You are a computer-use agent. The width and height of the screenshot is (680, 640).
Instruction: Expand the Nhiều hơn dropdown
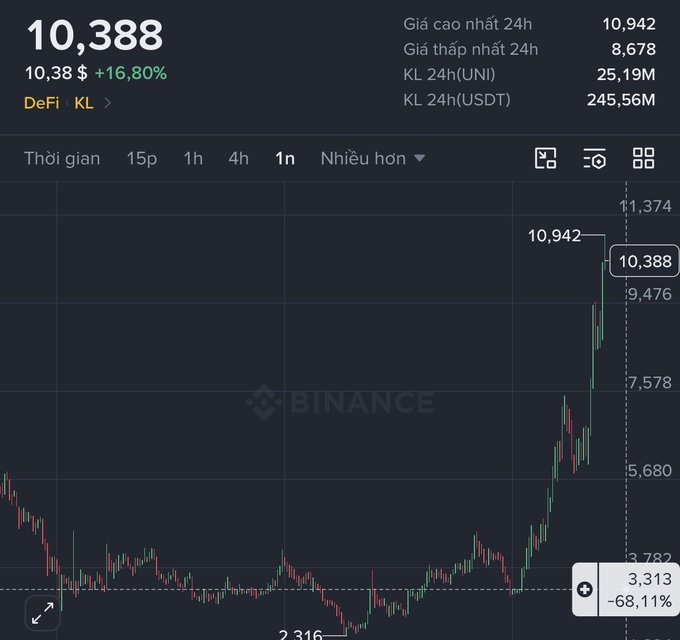373,158
